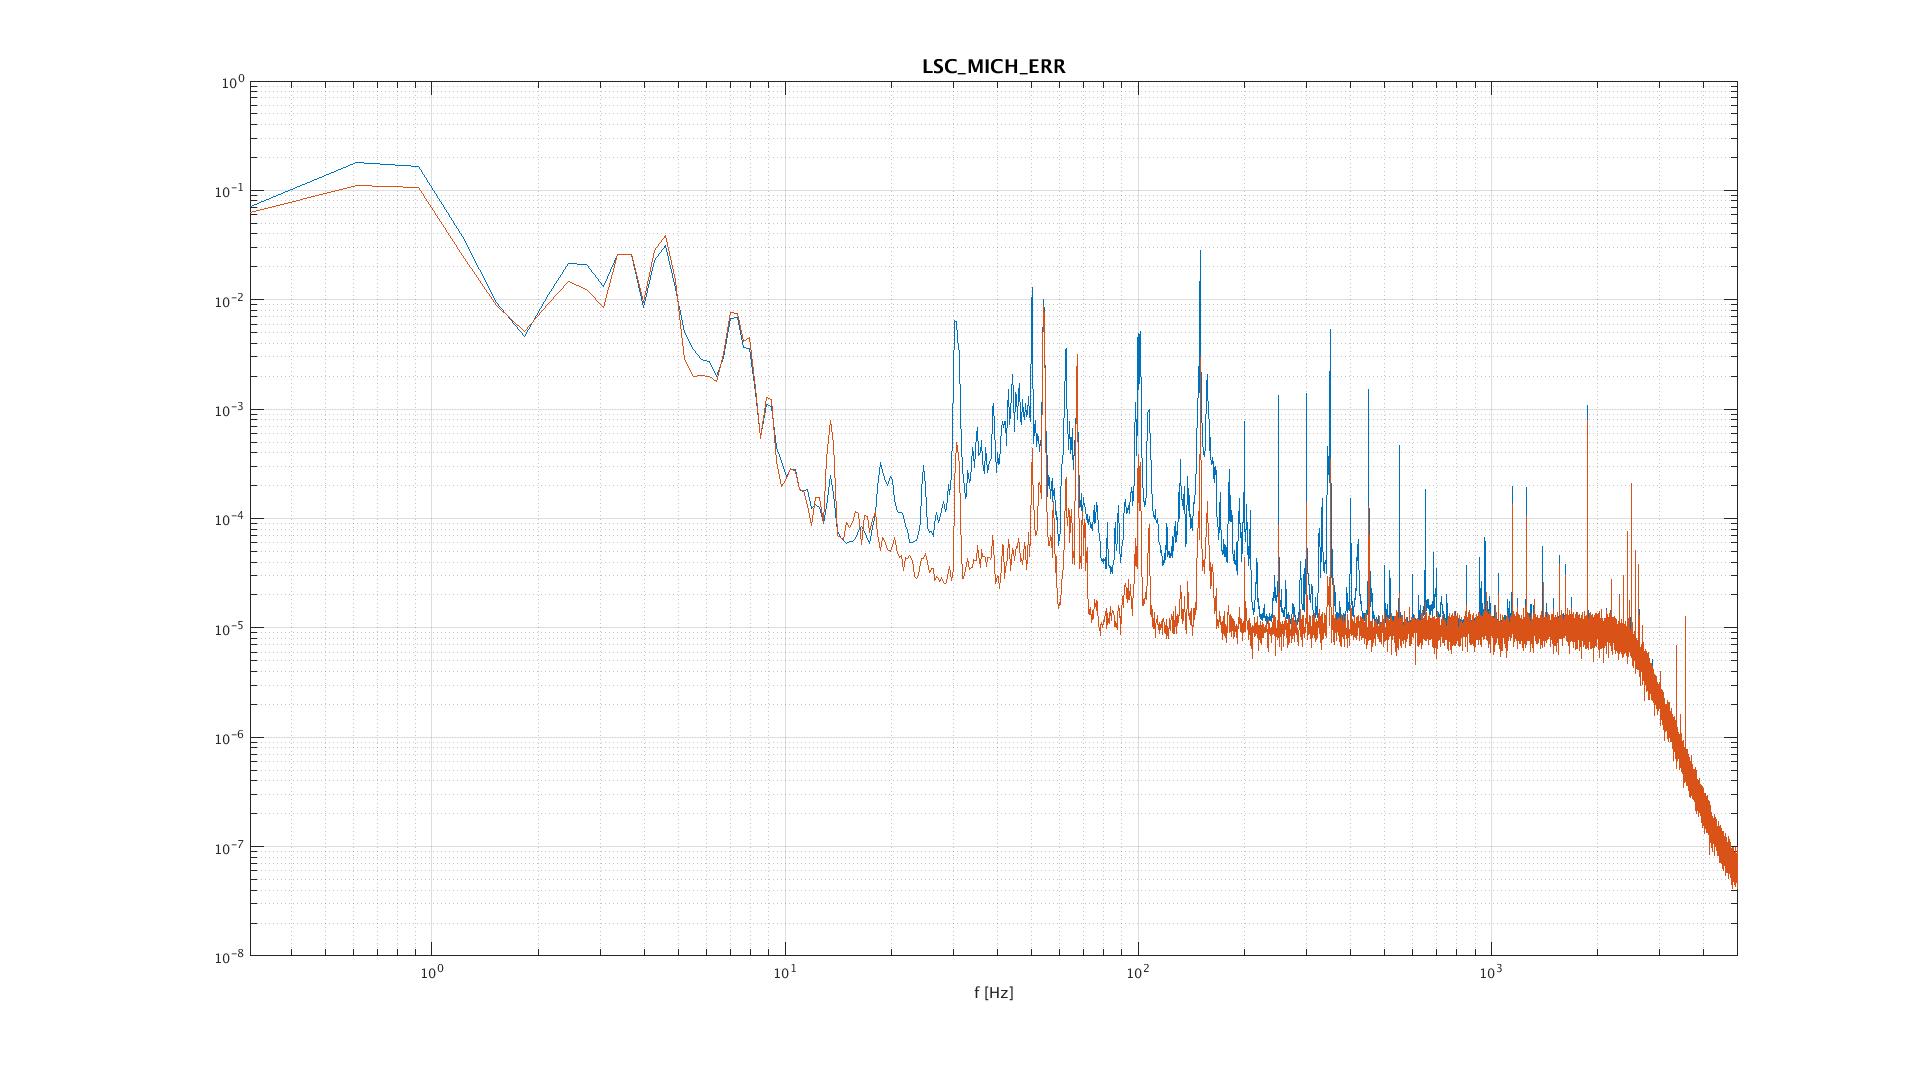Click the y-axis tick label 10^-4
This screenshot has width=1920, height=1074.
(x=231, y=520)
